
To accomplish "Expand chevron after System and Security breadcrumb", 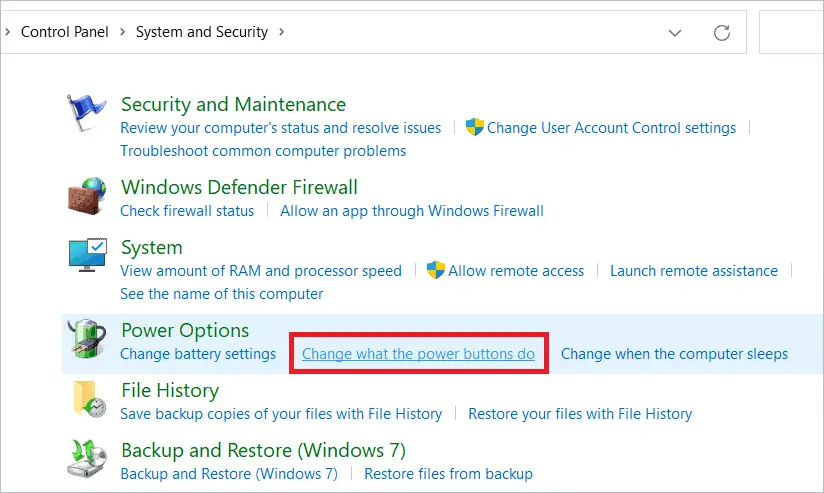I will 282,32.
